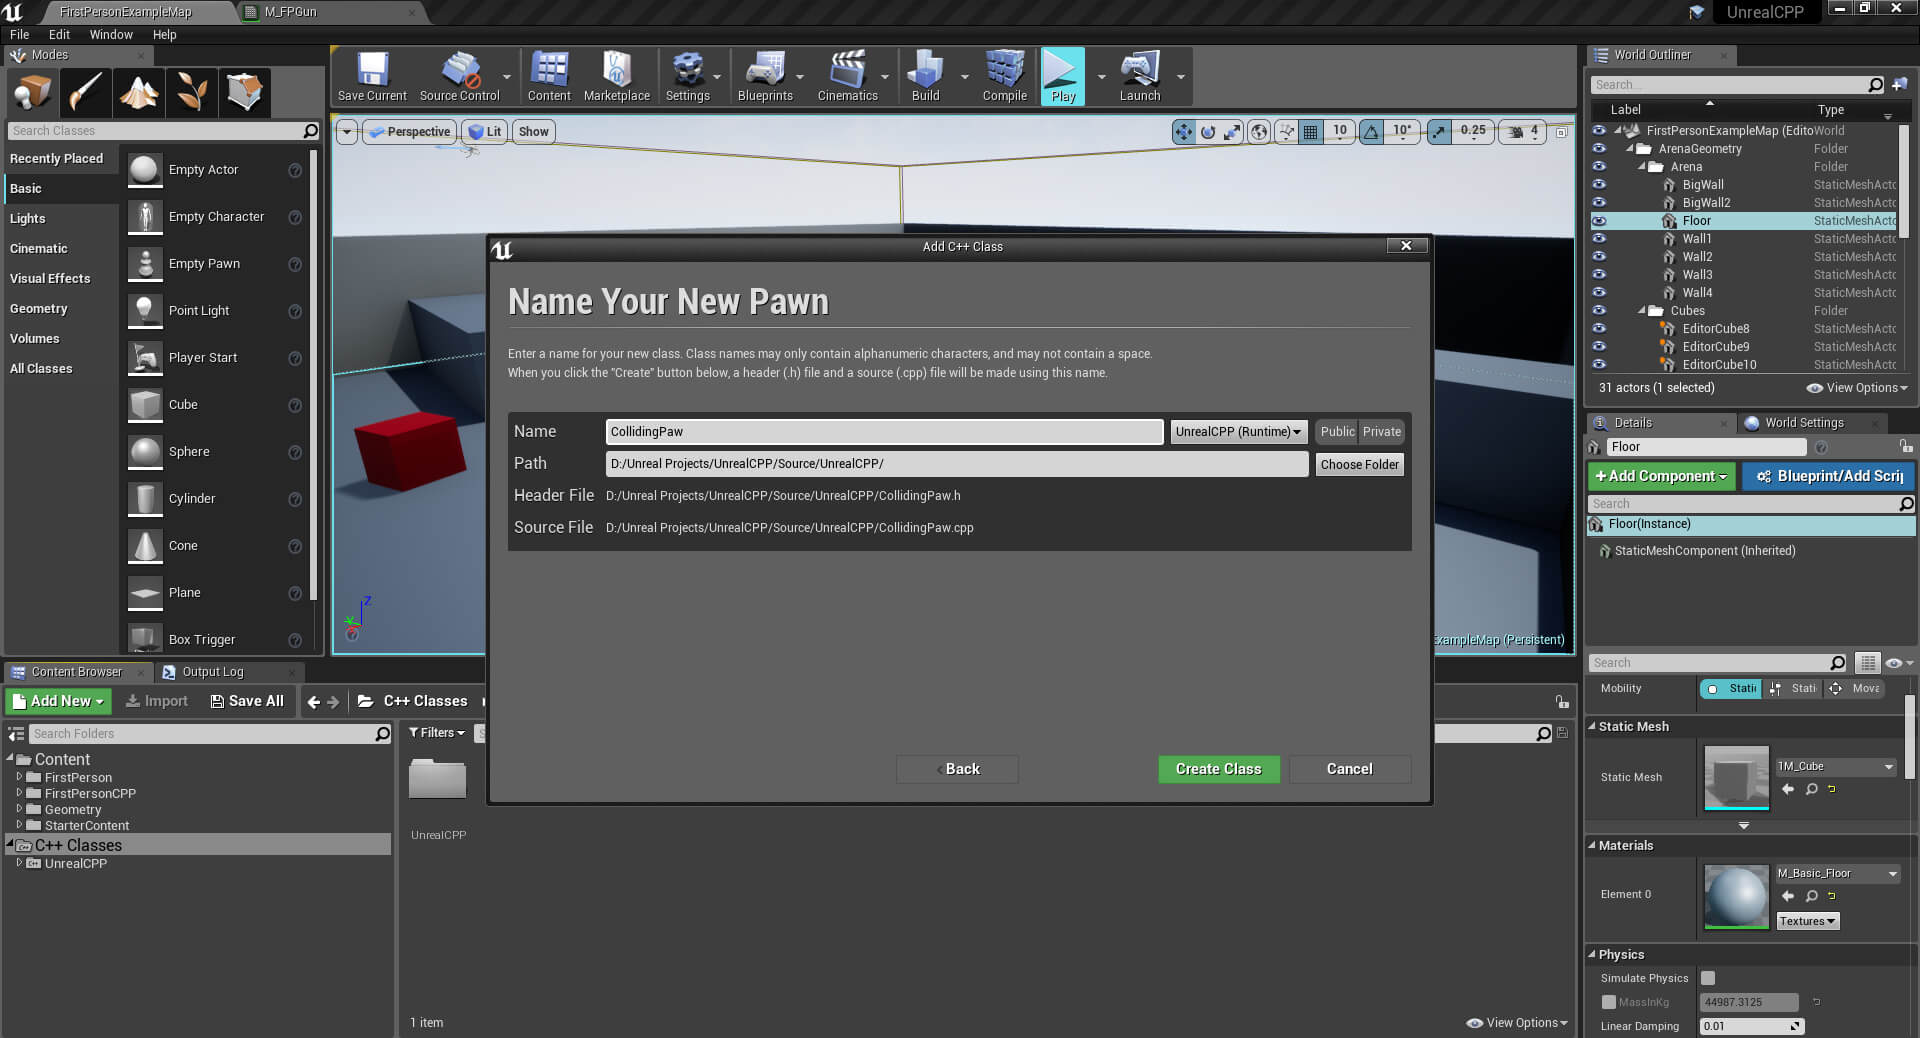Click the Blueprints toolbar icon
Image resolution: width=1920 pixels, height=1038 pixels.
(x=765, y=77)
